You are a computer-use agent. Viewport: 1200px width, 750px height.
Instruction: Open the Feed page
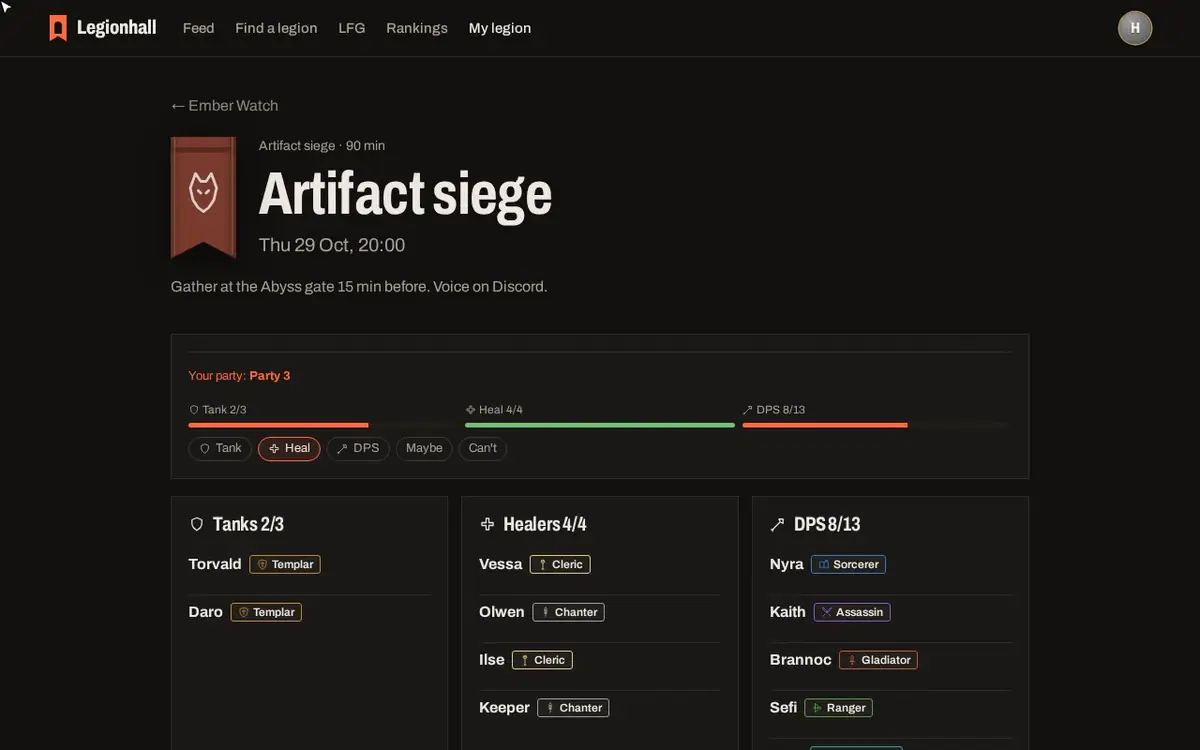pos(198,28)
